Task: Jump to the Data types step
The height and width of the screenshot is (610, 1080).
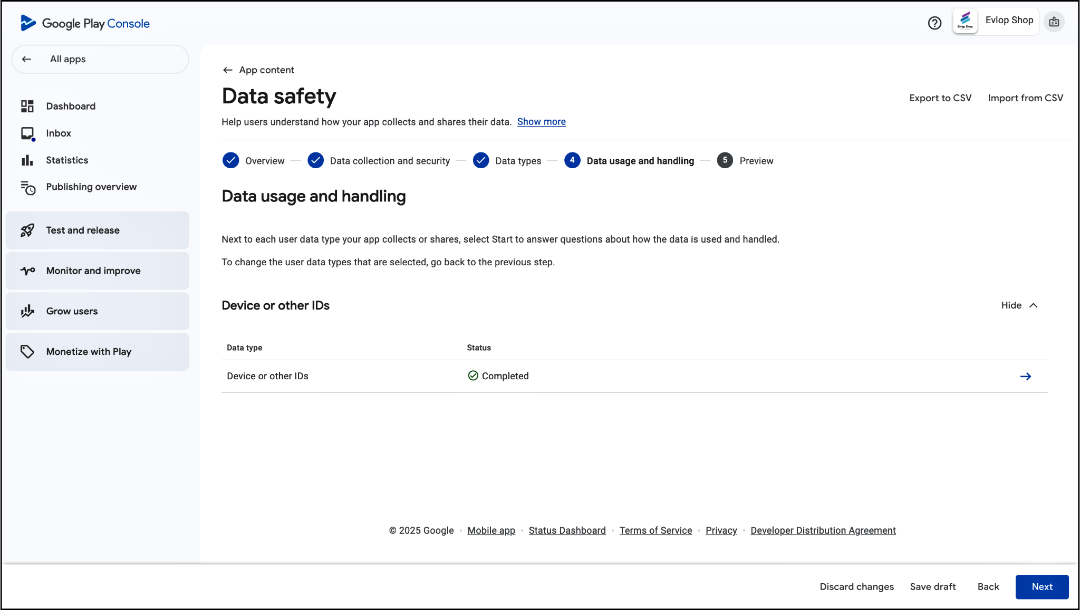Action: pos(517,161)
